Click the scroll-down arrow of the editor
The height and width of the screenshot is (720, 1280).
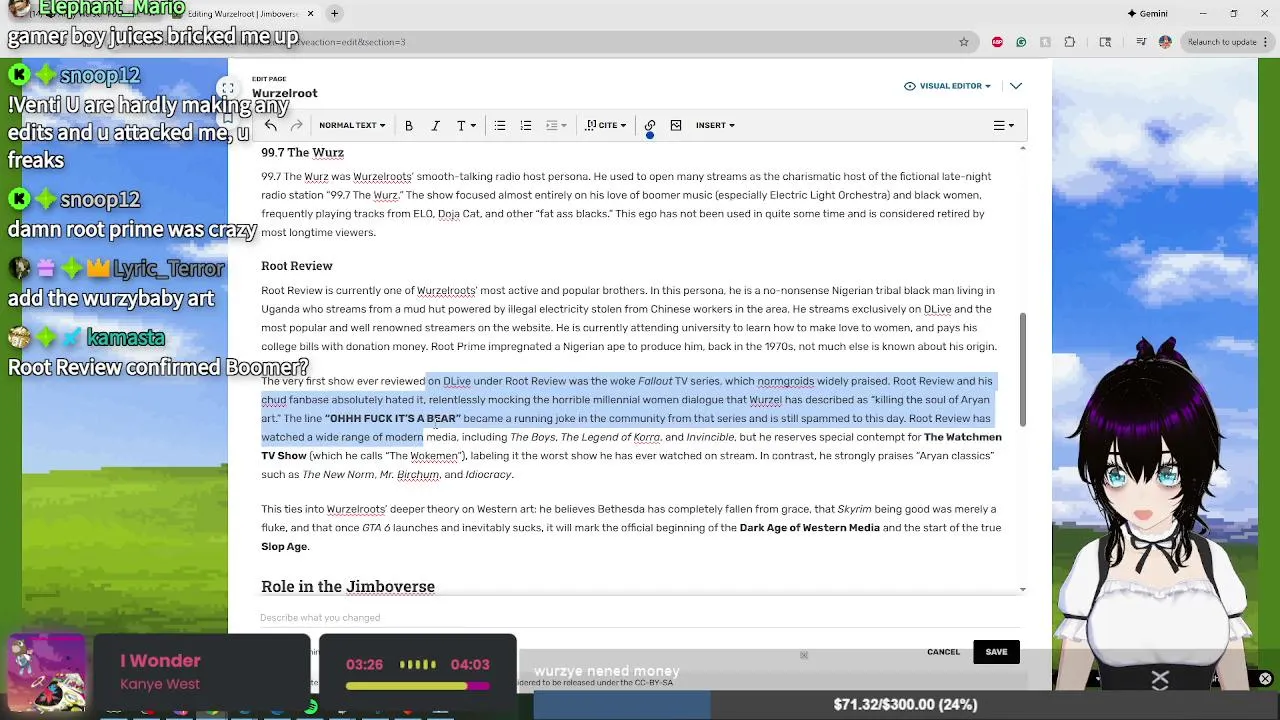(x=1022, y=590)
